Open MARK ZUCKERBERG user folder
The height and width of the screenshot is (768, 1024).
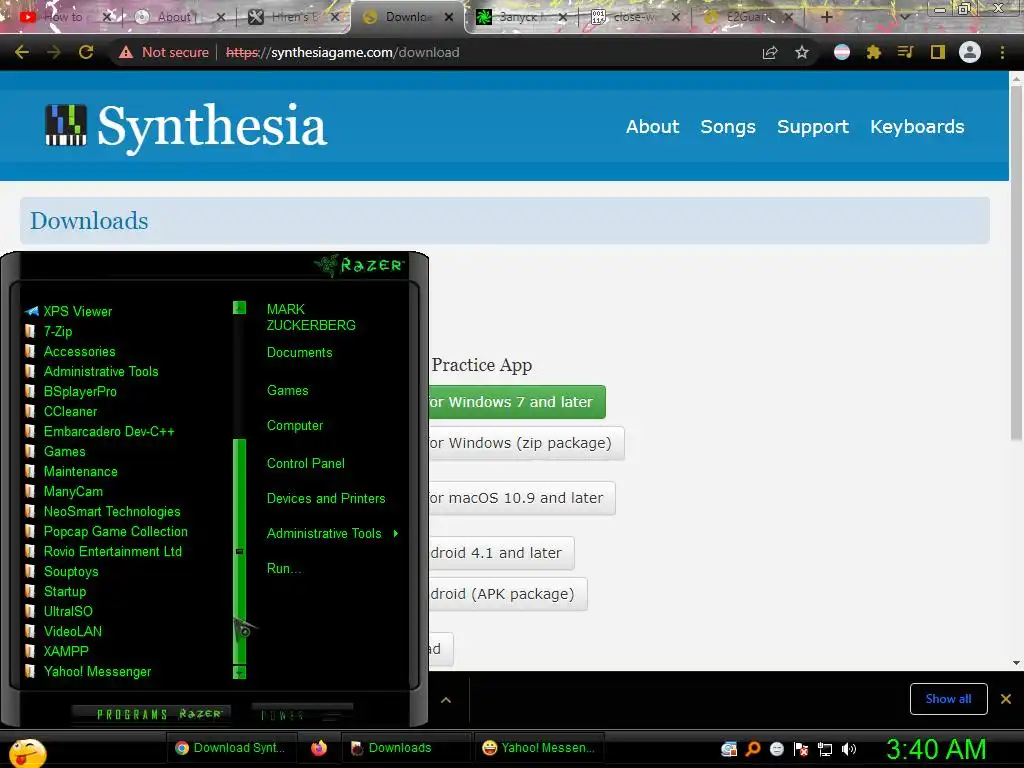(x=311, y=317)
